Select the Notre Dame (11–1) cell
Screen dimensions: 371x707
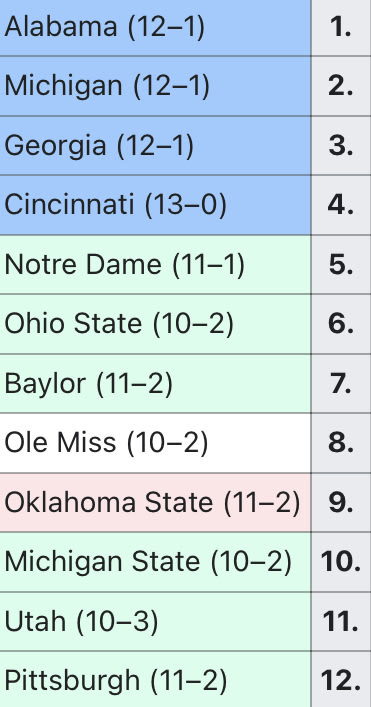click(x=155, y=265)
